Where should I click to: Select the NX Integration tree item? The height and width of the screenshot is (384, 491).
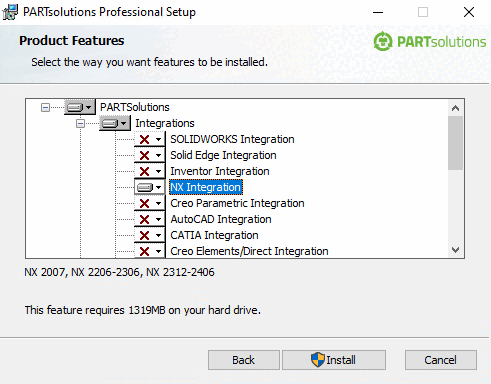coord(206,187)
